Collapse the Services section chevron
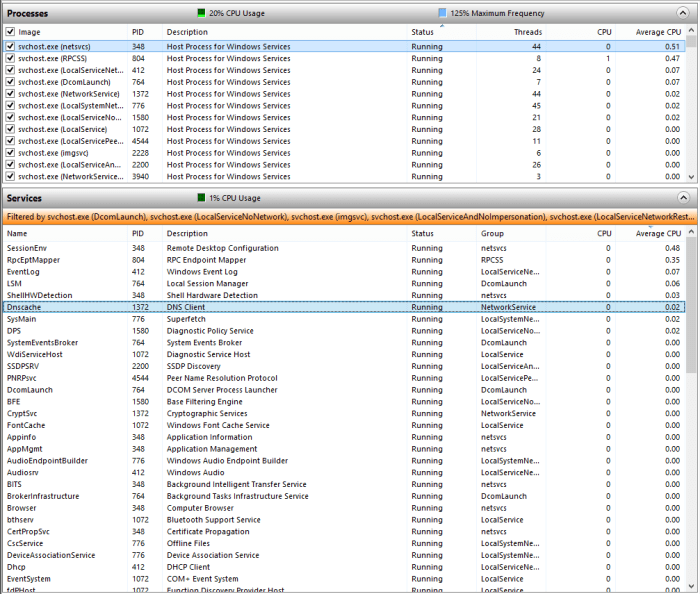Image resolution: width=700 pixels, height=594 pixels. point(683,198)
